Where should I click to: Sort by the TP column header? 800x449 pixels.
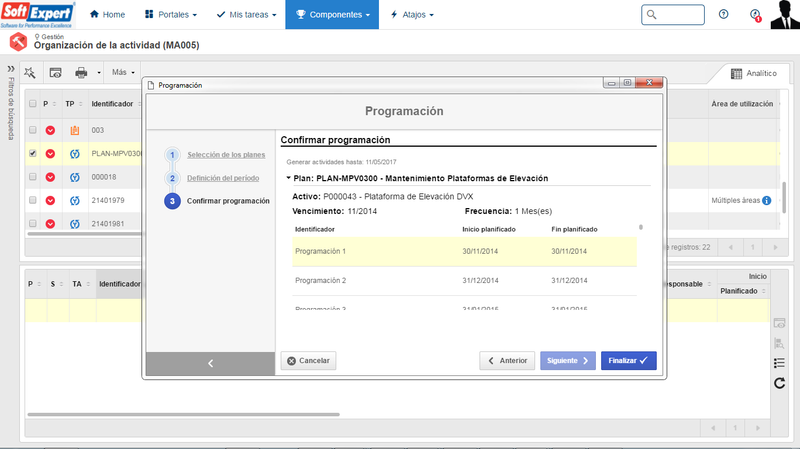[x=70, y=104]
